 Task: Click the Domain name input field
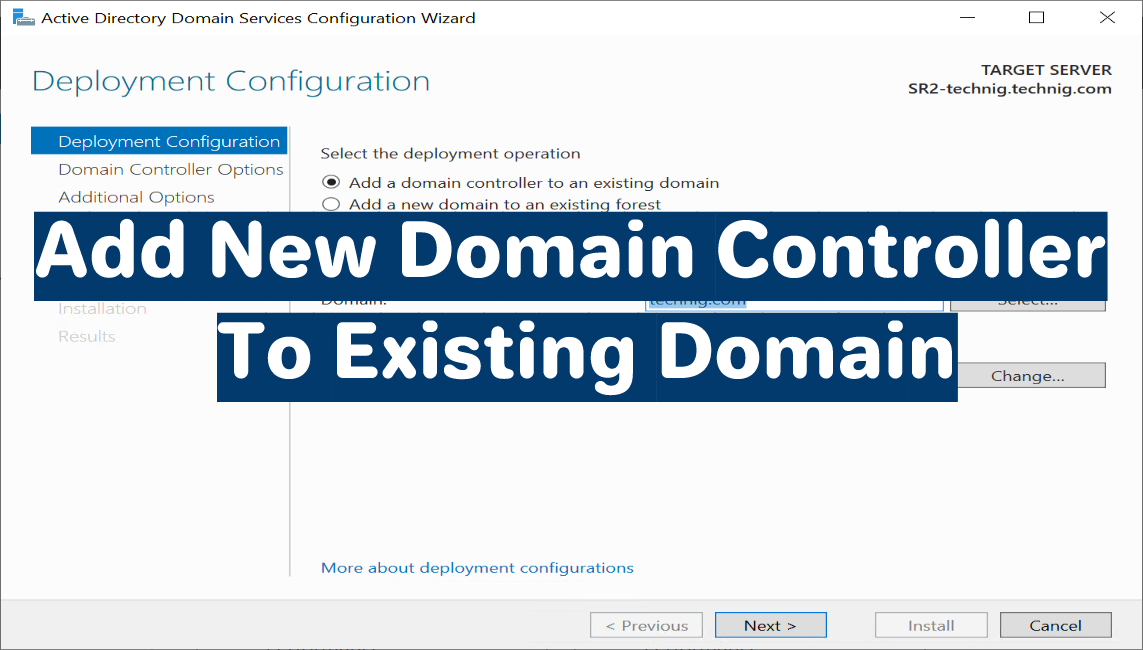795,305
